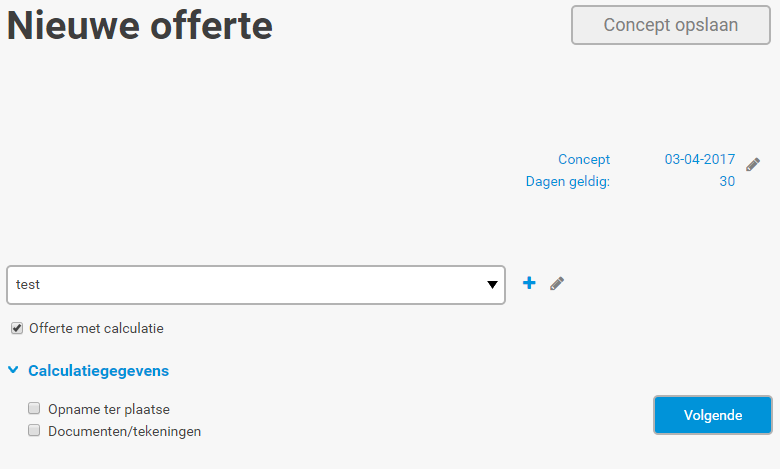The height and width of the screenshot is (469, 780).
Task: Enable the 'Opname ter plaatse' checkbox
Action: pyautogui.click(x=34, y=408)
